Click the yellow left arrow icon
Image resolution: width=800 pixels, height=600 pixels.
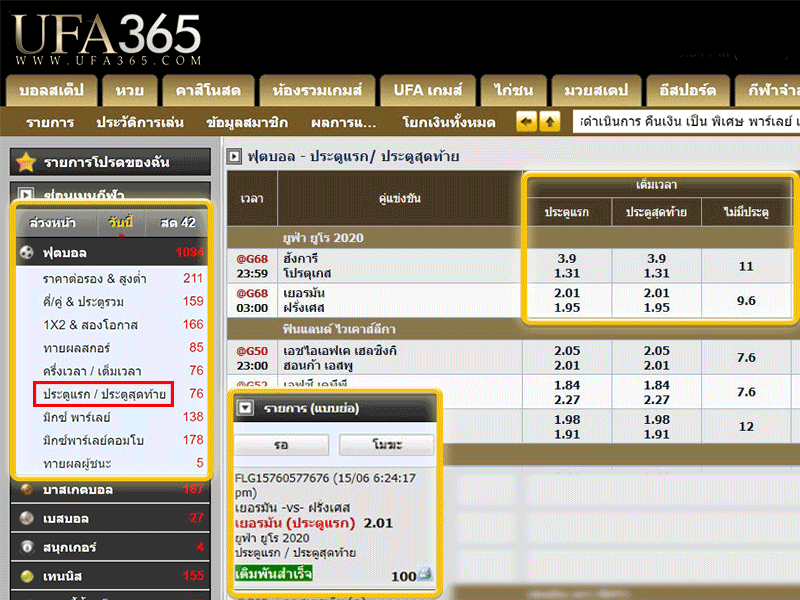coord(526,122)
